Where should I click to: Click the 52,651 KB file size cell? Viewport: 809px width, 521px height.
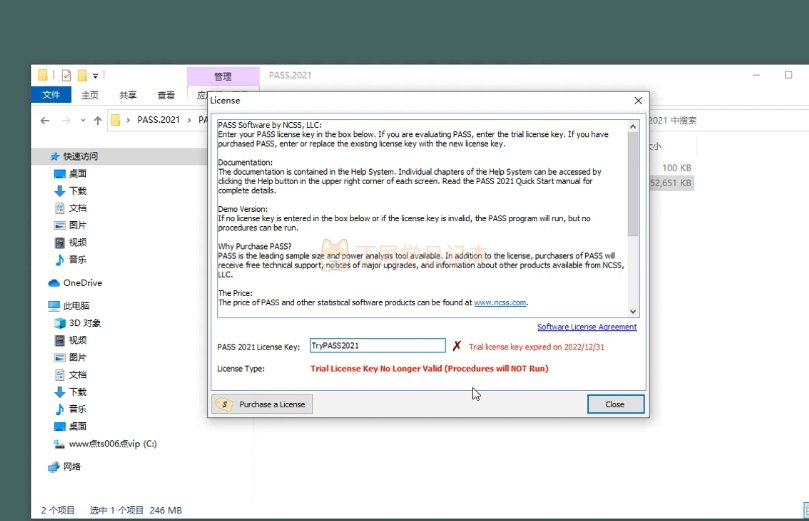(671, 183)
